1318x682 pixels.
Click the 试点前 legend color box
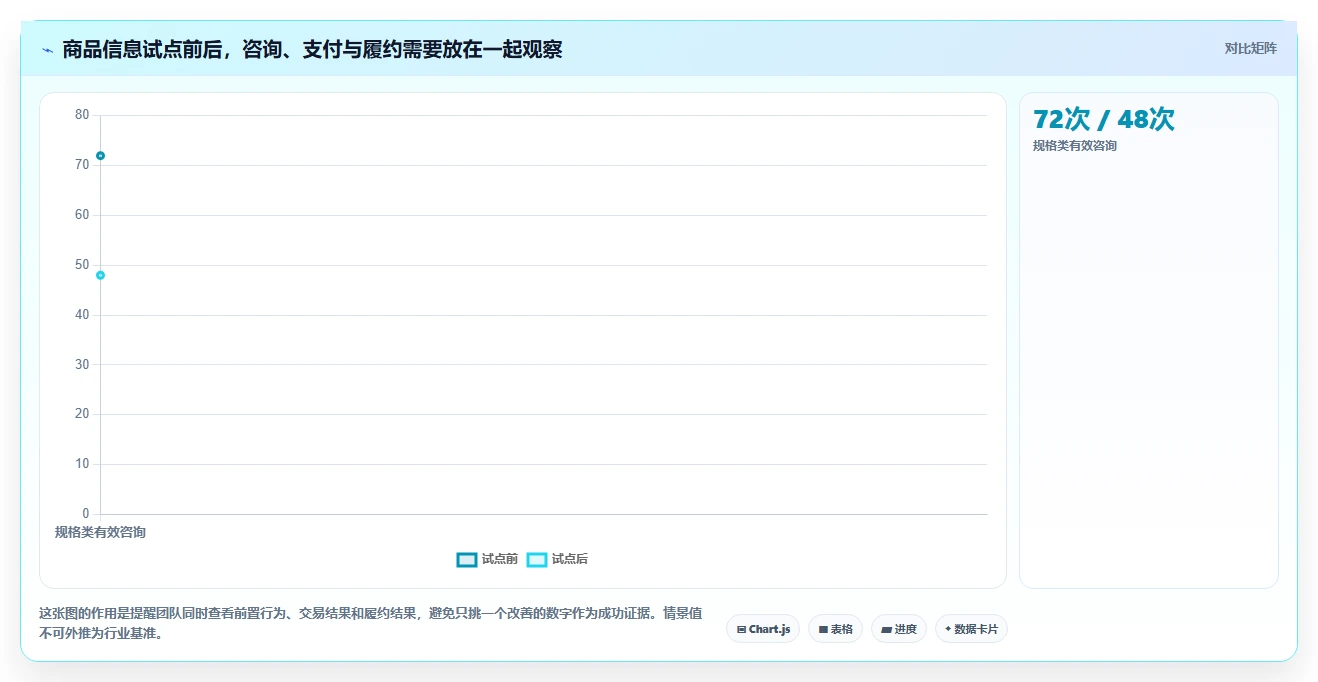[466, 559]
